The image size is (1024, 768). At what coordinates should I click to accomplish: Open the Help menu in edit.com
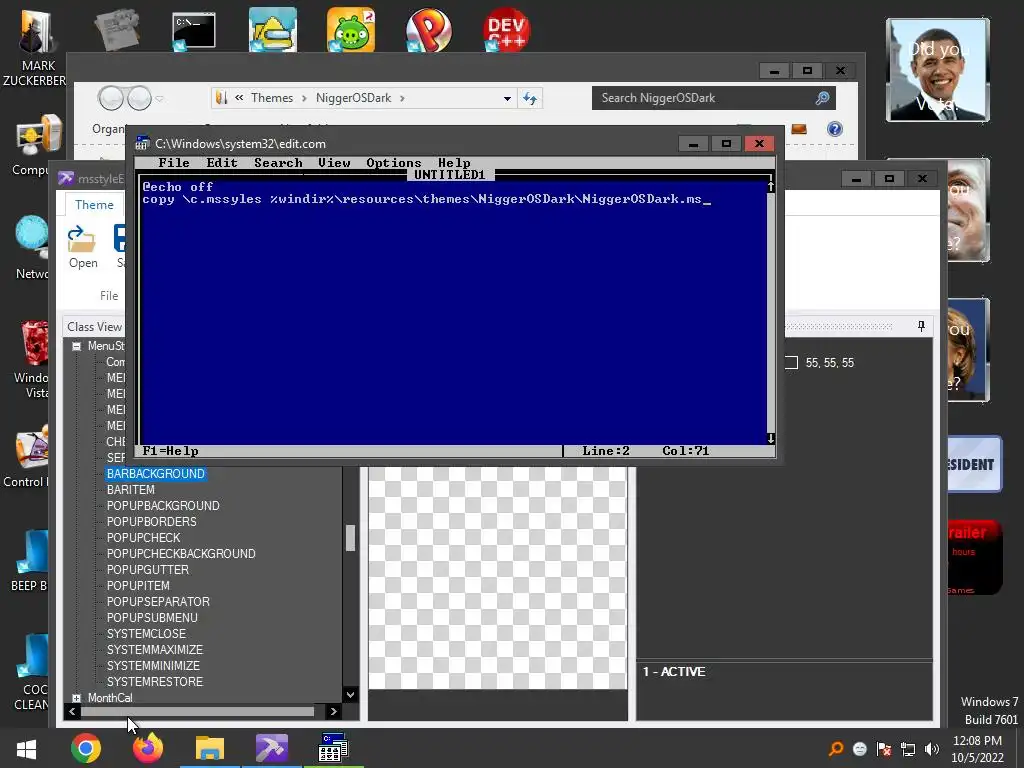click(x=454, y=163)
